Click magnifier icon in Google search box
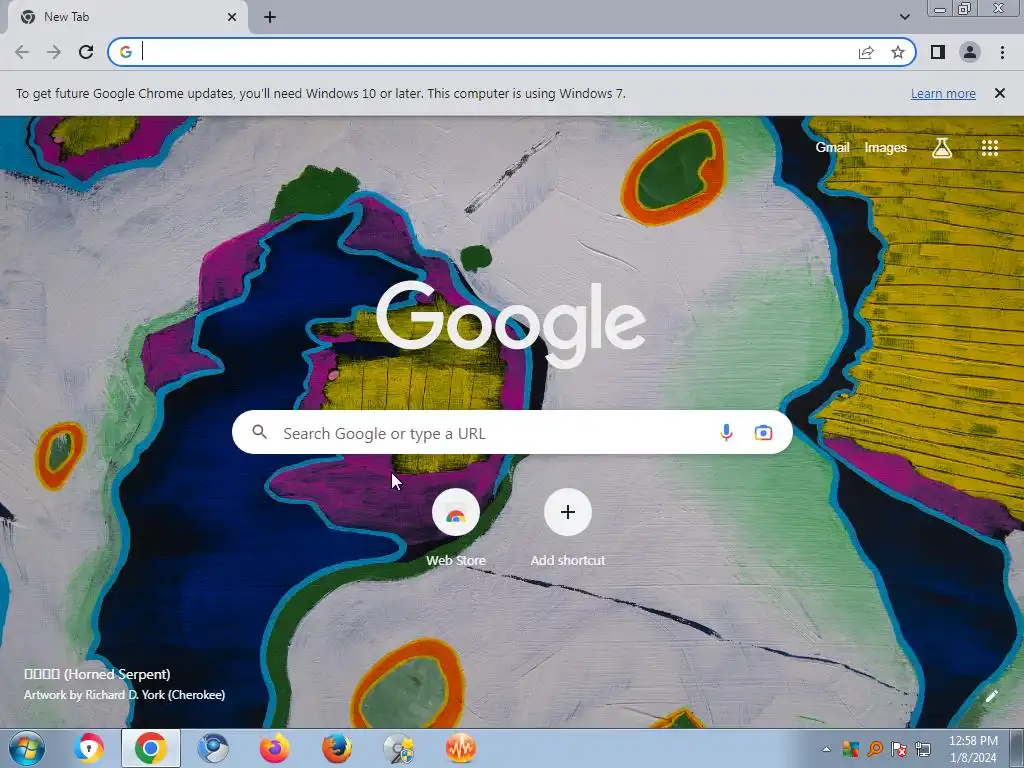 pyautogui.click(x=260, y=432)
